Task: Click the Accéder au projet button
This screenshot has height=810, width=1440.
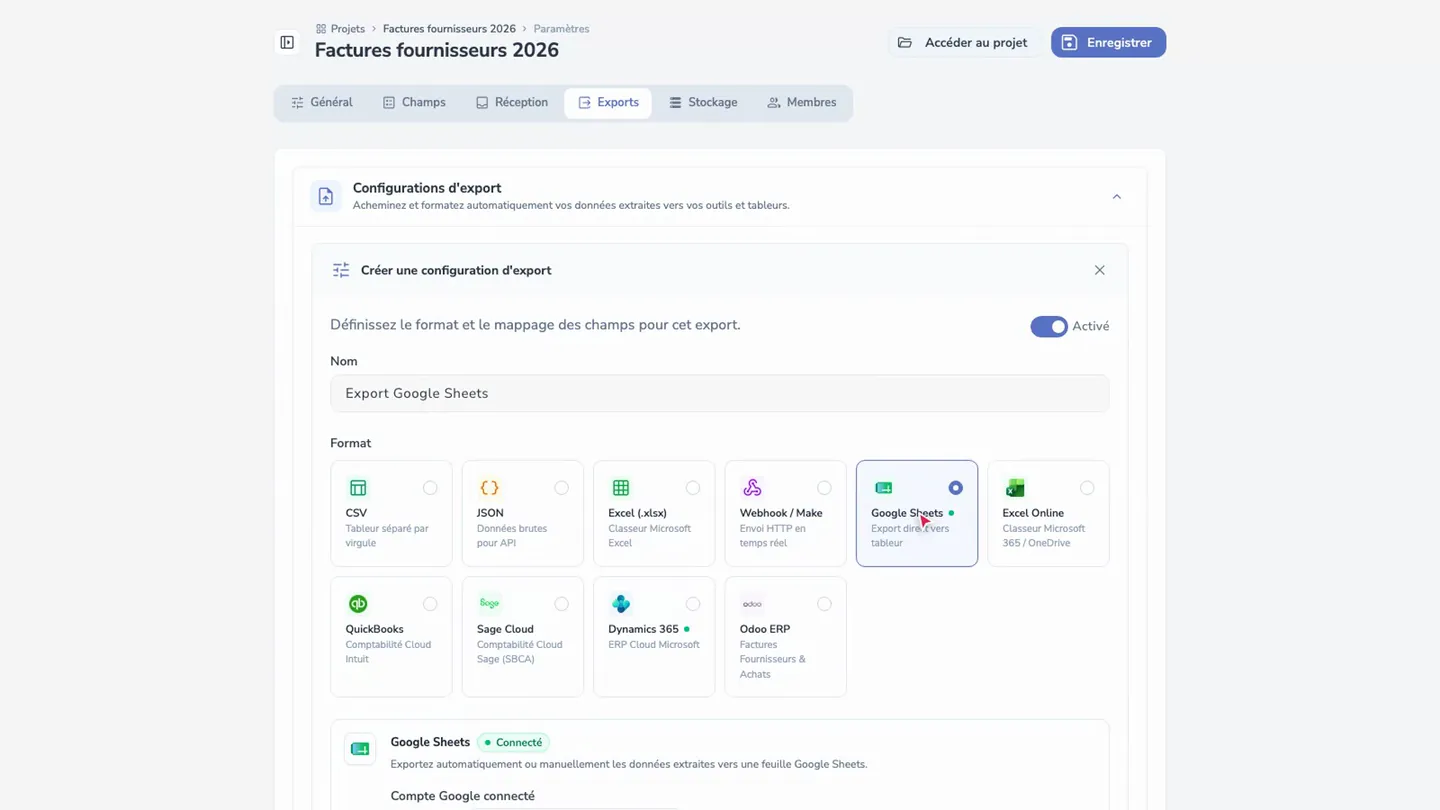Action: [965, 43]
